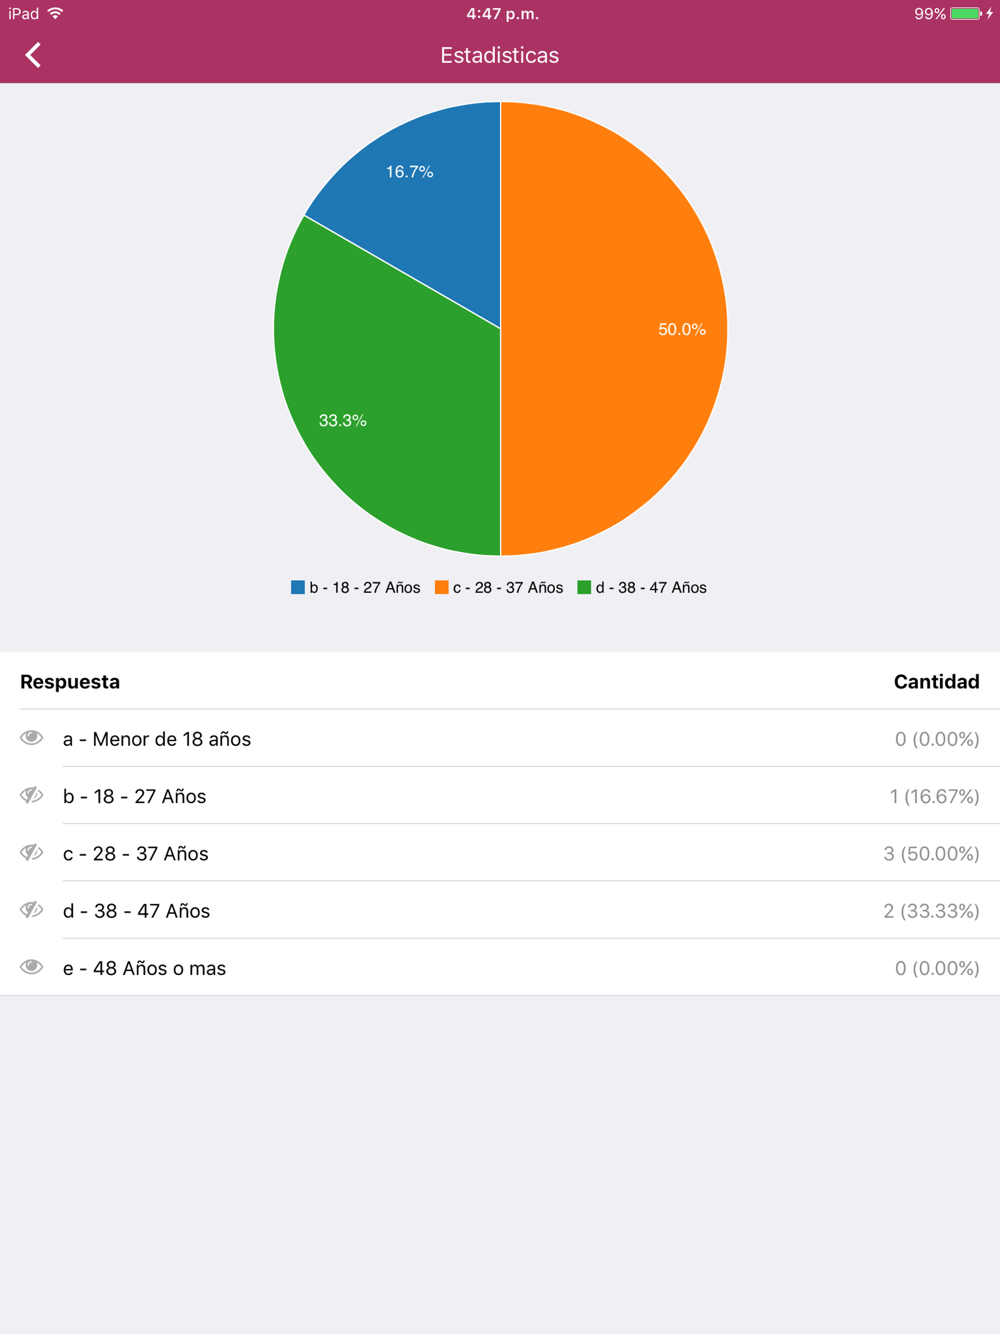Tap the Wi-Fi icon in status bar
The image size is (1000, 1334).
[56, 14]
